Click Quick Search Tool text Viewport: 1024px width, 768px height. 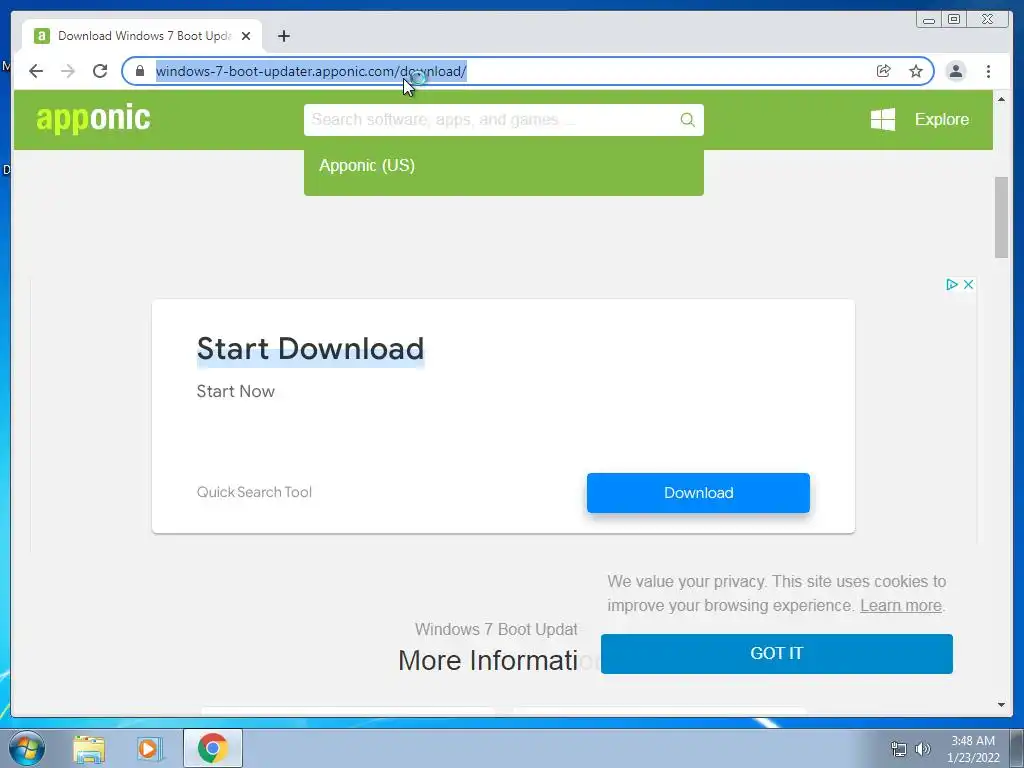click(254, 492)
